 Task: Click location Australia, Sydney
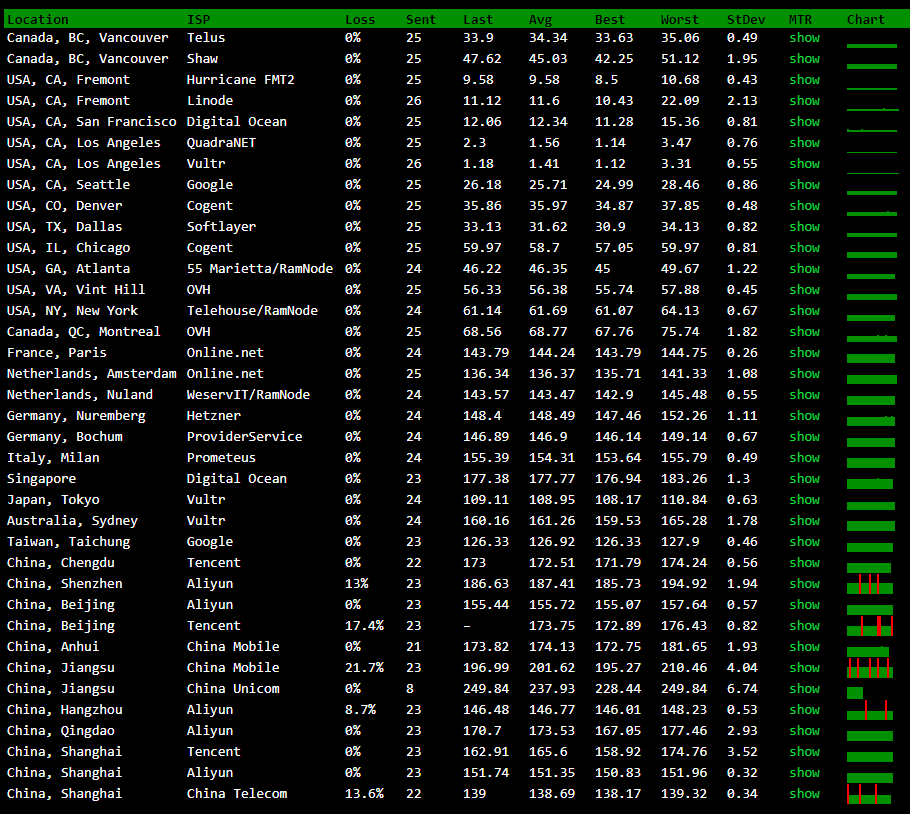(72, 520)
